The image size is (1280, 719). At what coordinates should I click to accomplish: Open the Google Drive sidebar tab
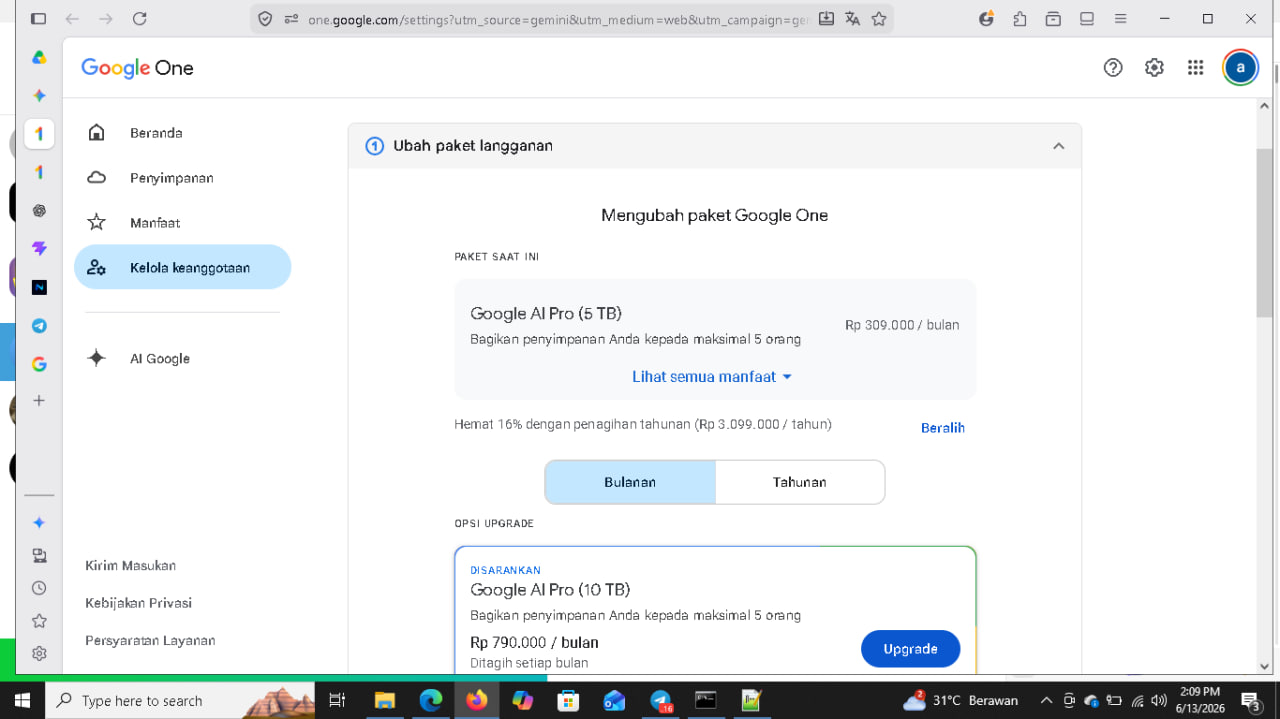(39, 57)
